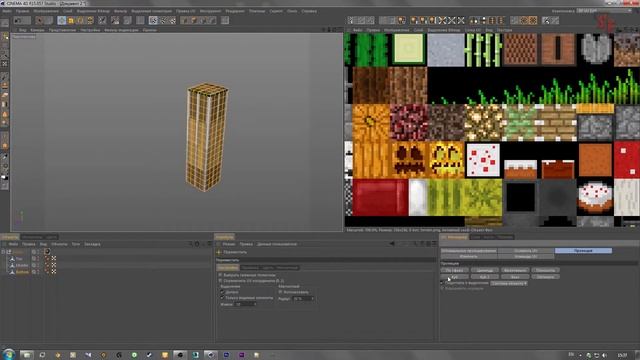Switch to 'Материалы' tab beside Objects
The image size is (640, 360).
pyautogui.click(x=32, y=237)
